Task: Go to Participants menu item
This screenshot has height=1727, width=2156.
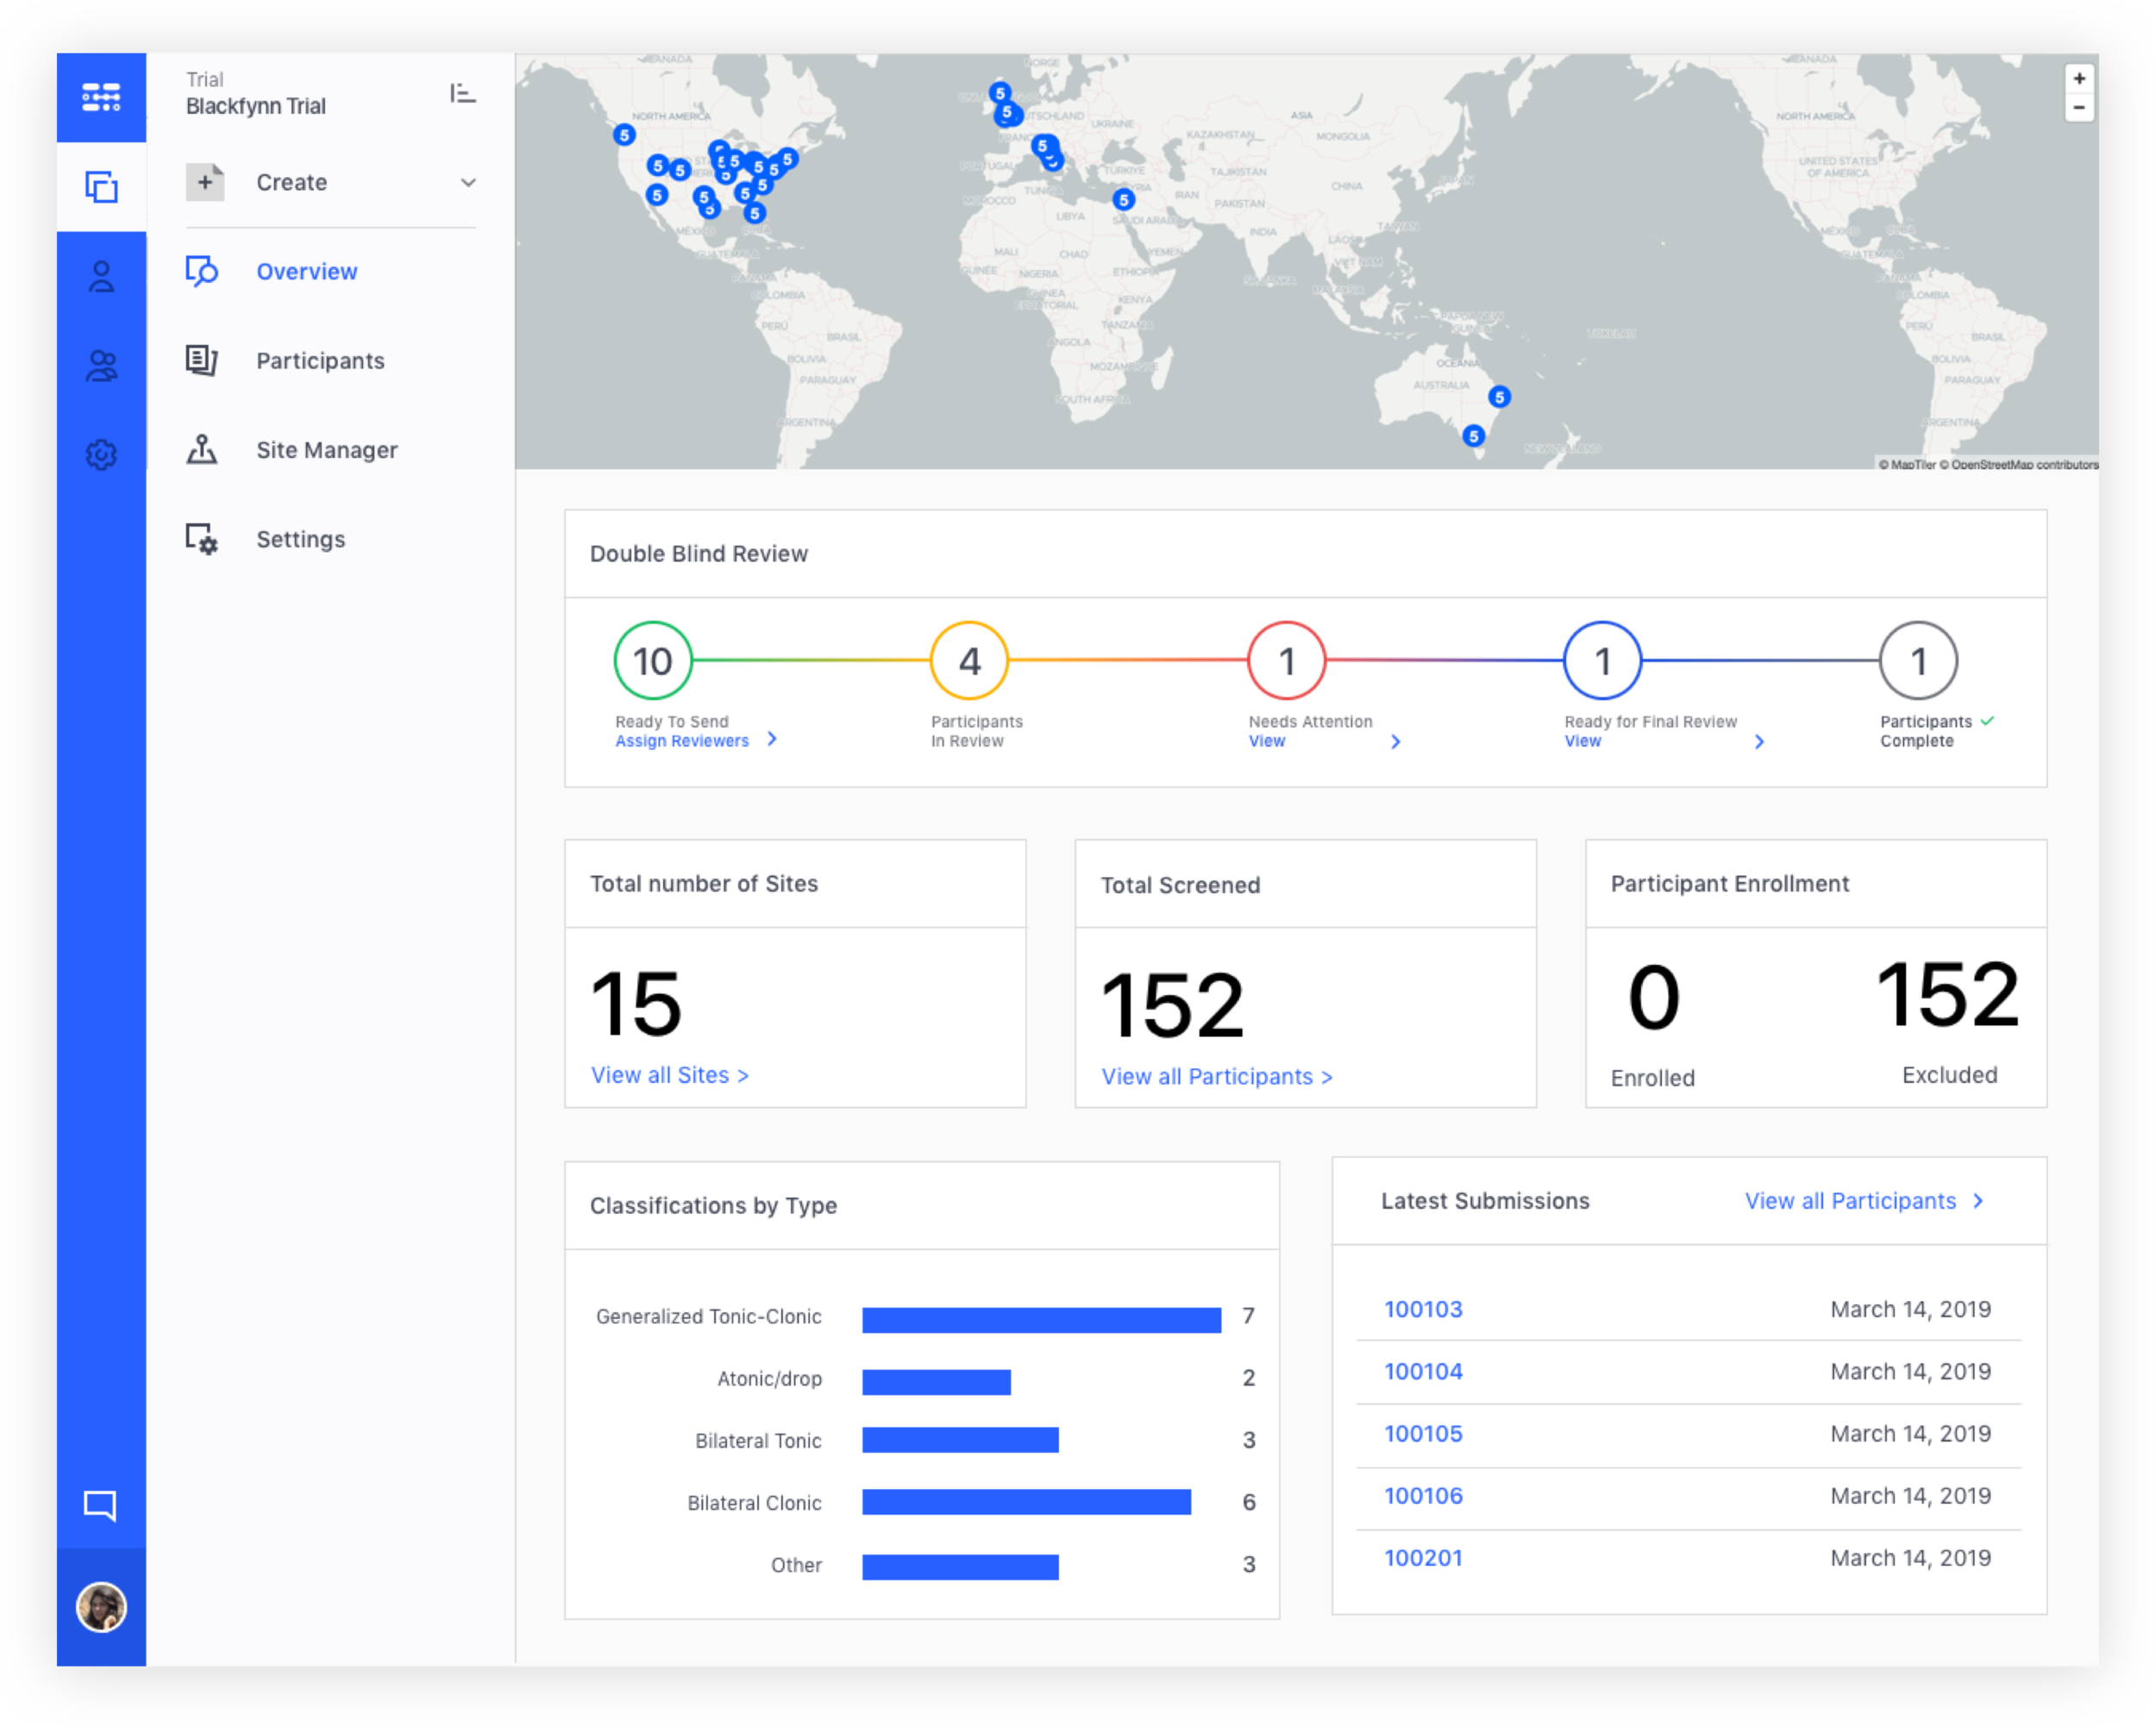Action: pyautogui.click(x=320, y=361)
